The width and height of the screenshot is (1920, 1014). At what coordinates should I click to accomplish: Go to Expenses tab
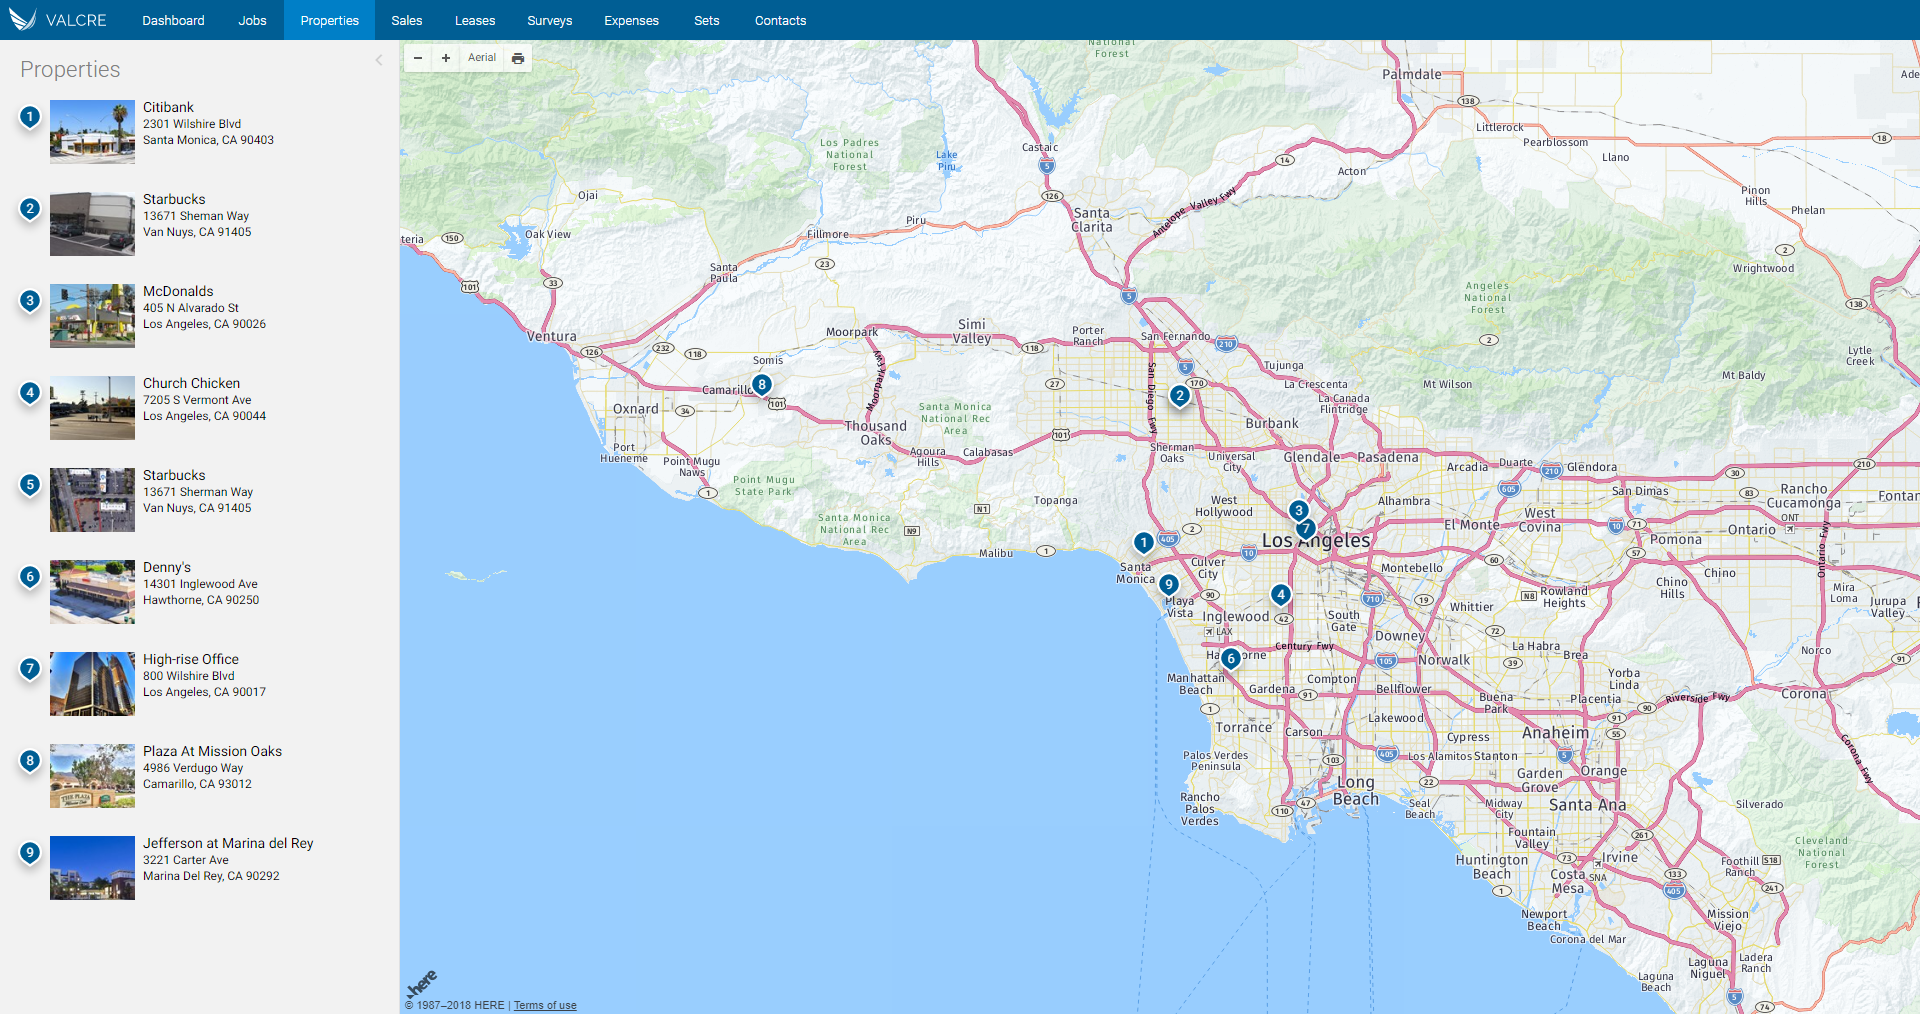click(631, 20)
